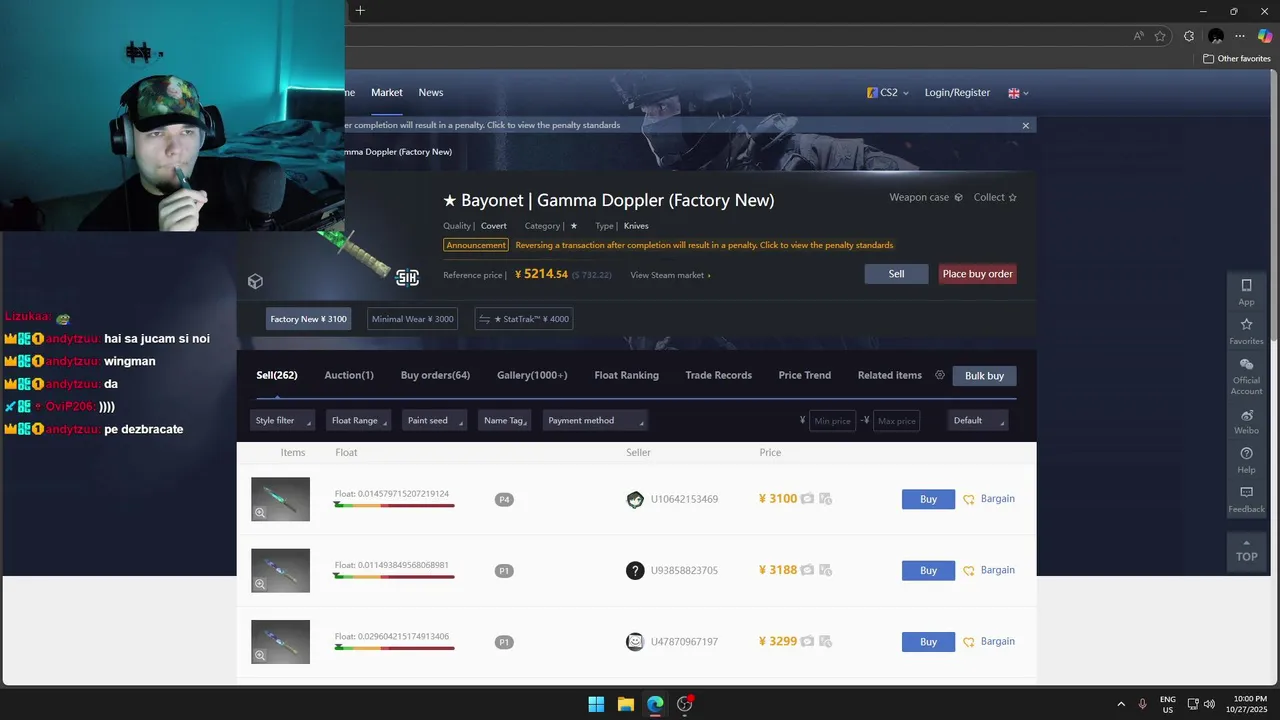Select the Minimal Wear ¥ 3000 wear option
1280x720 pixels.
coord(412,319)
